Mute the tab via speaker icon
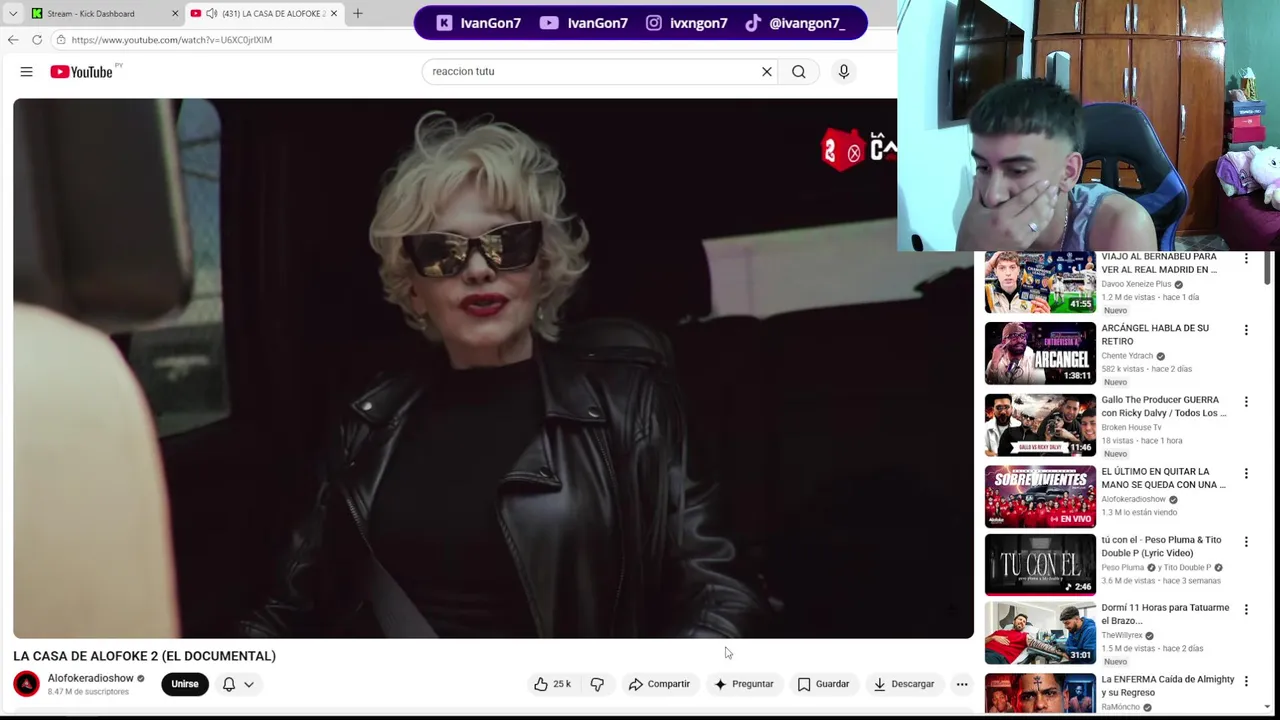 pyautogui.click(x=211, y=14)
